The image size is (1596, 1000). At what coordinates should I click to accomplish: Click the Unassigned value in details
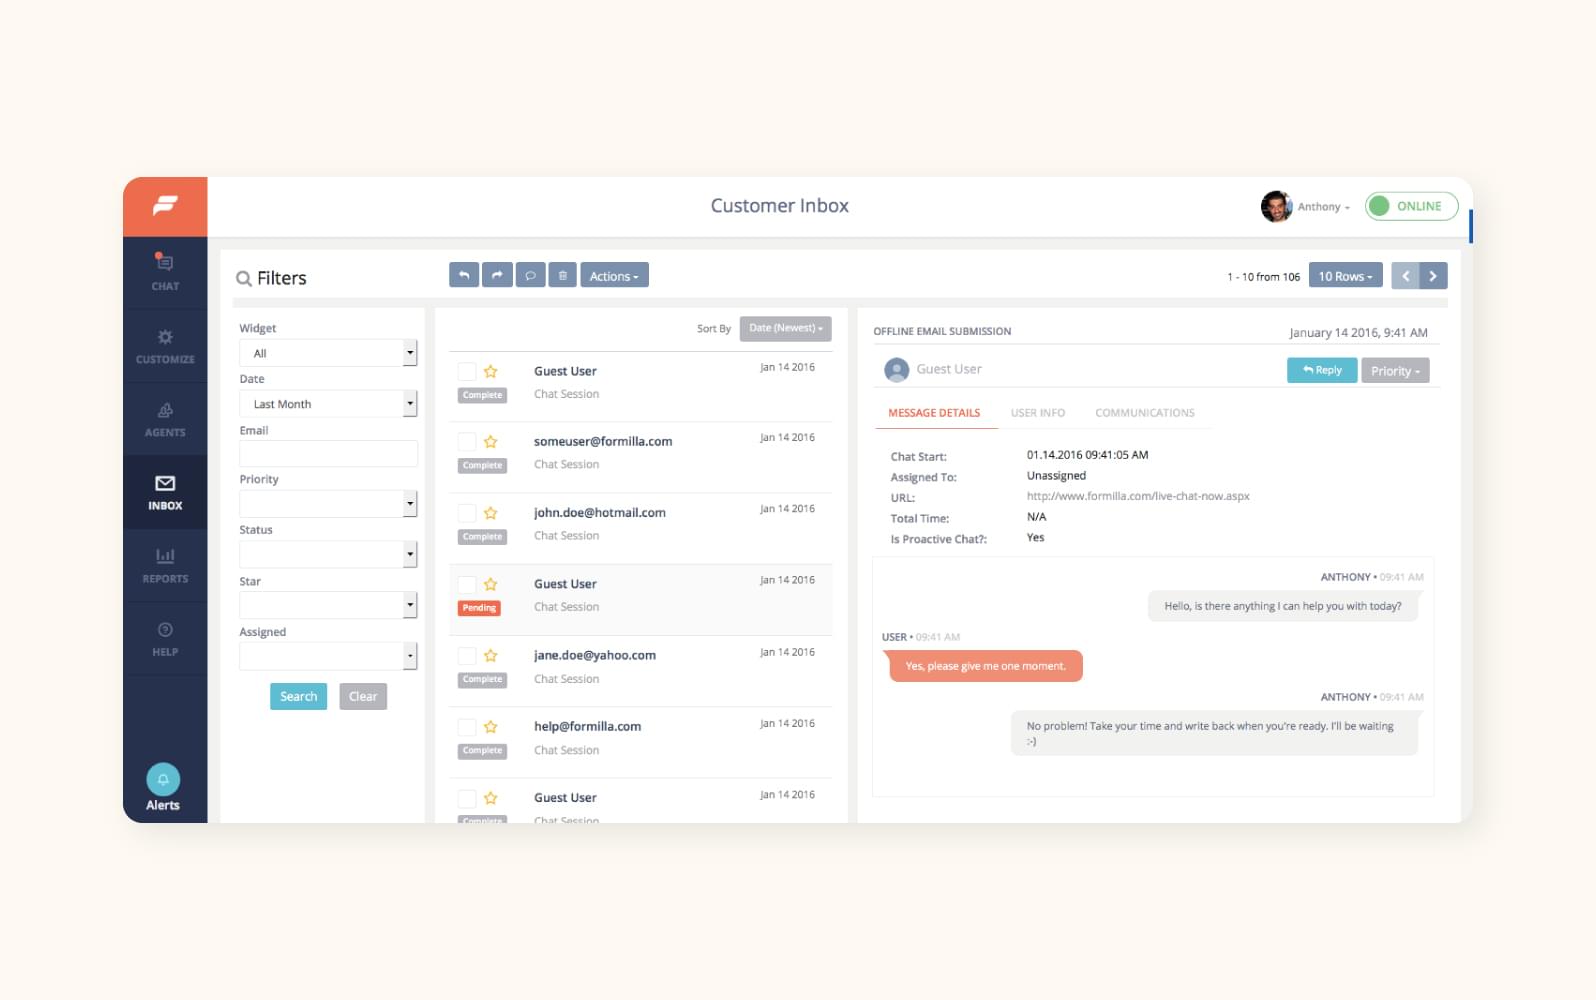(x=1056, y=476)
